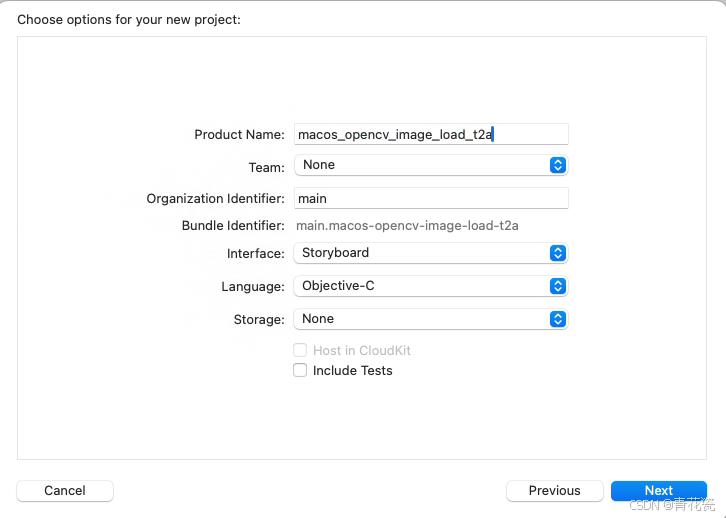726x518 pixels.
Task: Click the Bundle Identifier value text
Action: (407, 226)
